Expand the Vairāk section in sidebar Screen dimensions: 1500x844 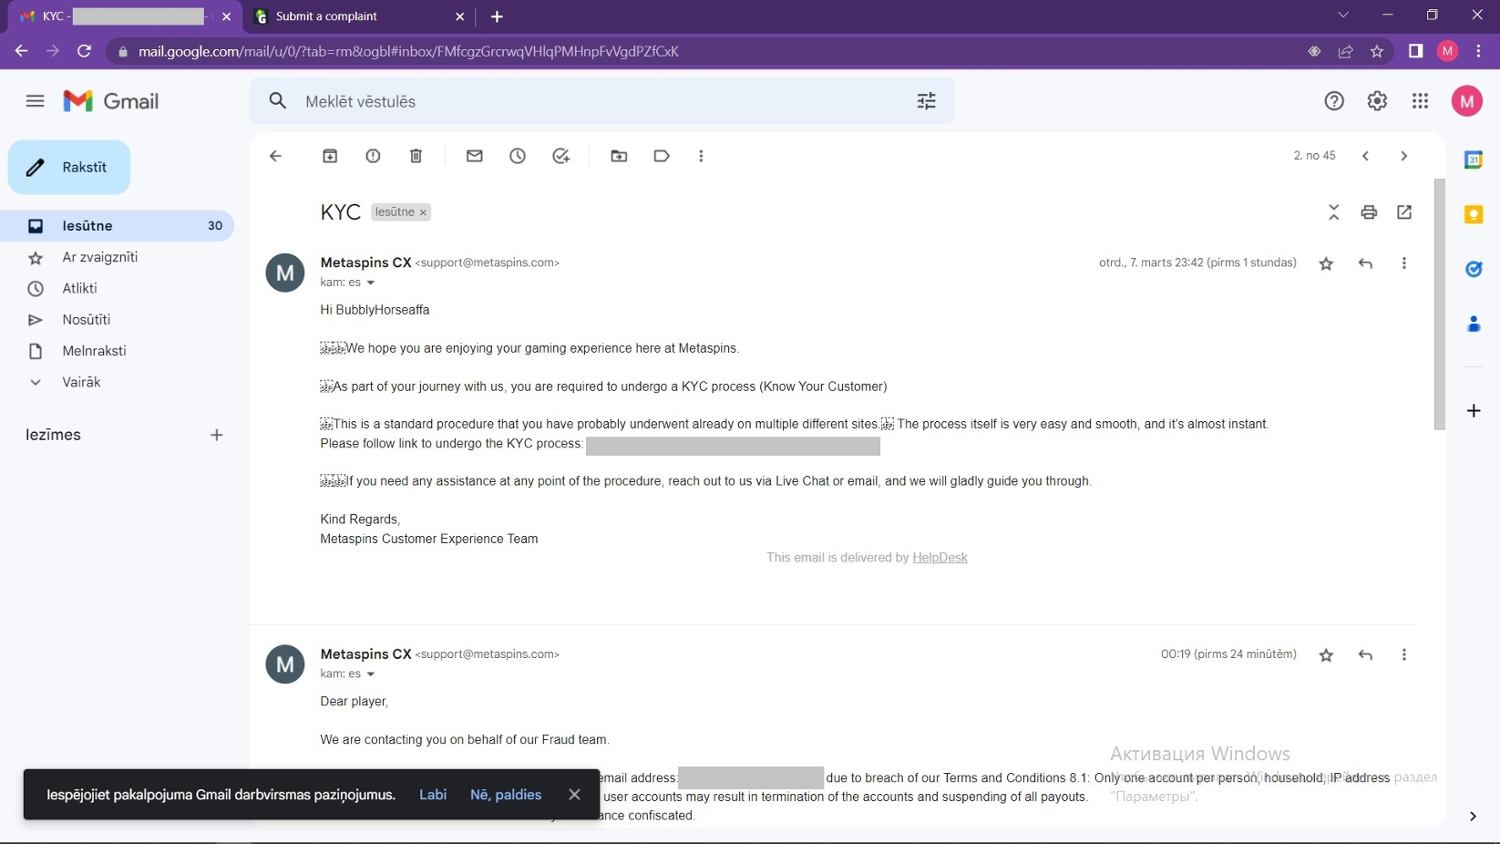pyautogui.click(x=81, y=382)
